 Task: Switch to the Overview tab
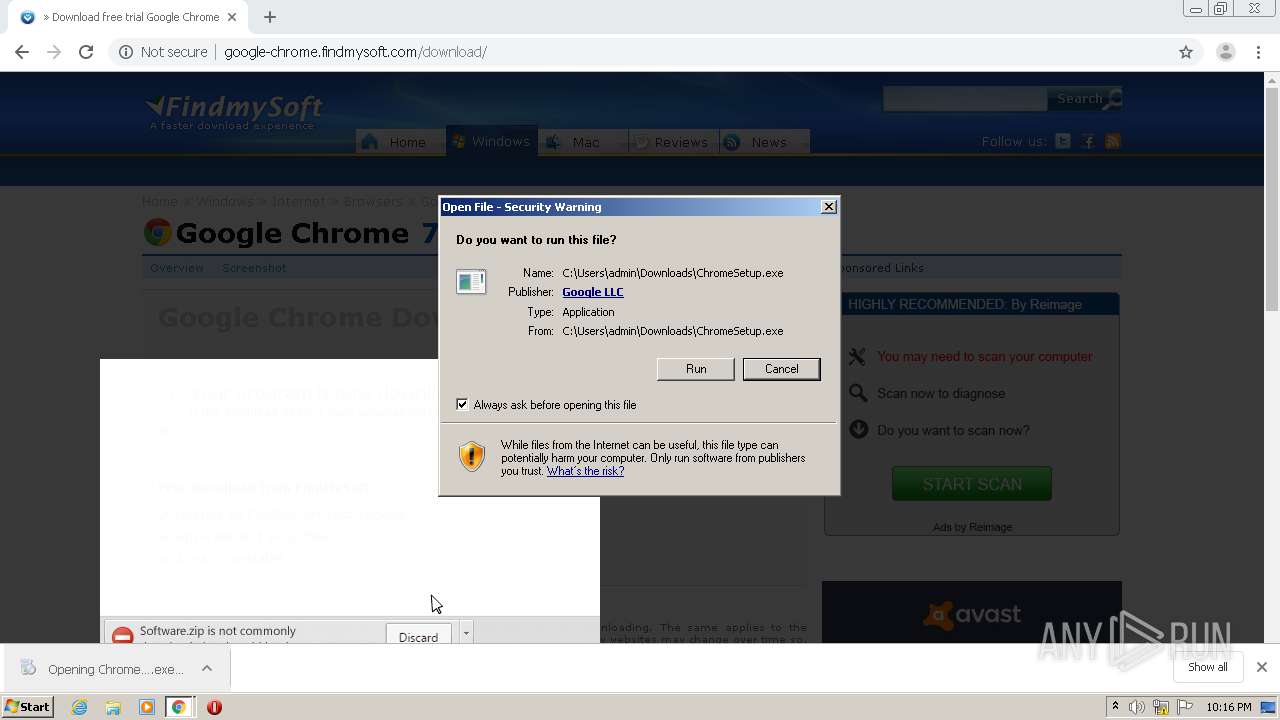tap(177, 268)
